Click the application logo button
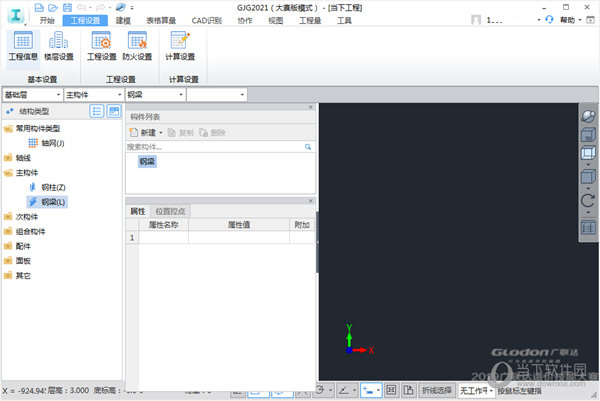 pyautogui.click(x=16, y=16)
